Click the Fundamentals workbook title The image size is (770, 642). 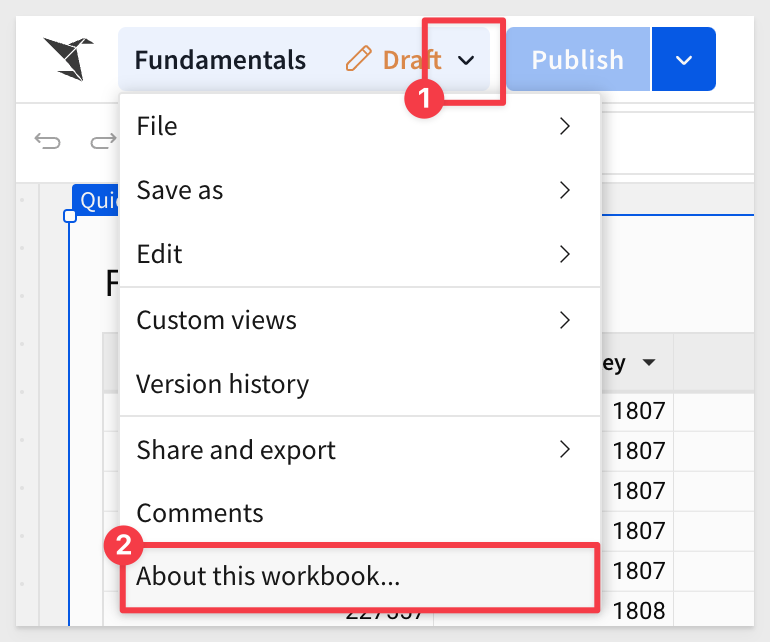point(220,60)
